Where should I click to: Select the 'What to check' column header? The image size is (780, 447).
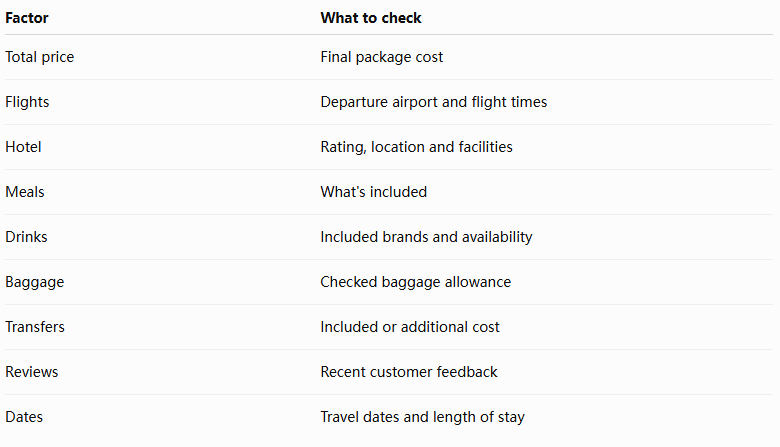click(371, 18)
